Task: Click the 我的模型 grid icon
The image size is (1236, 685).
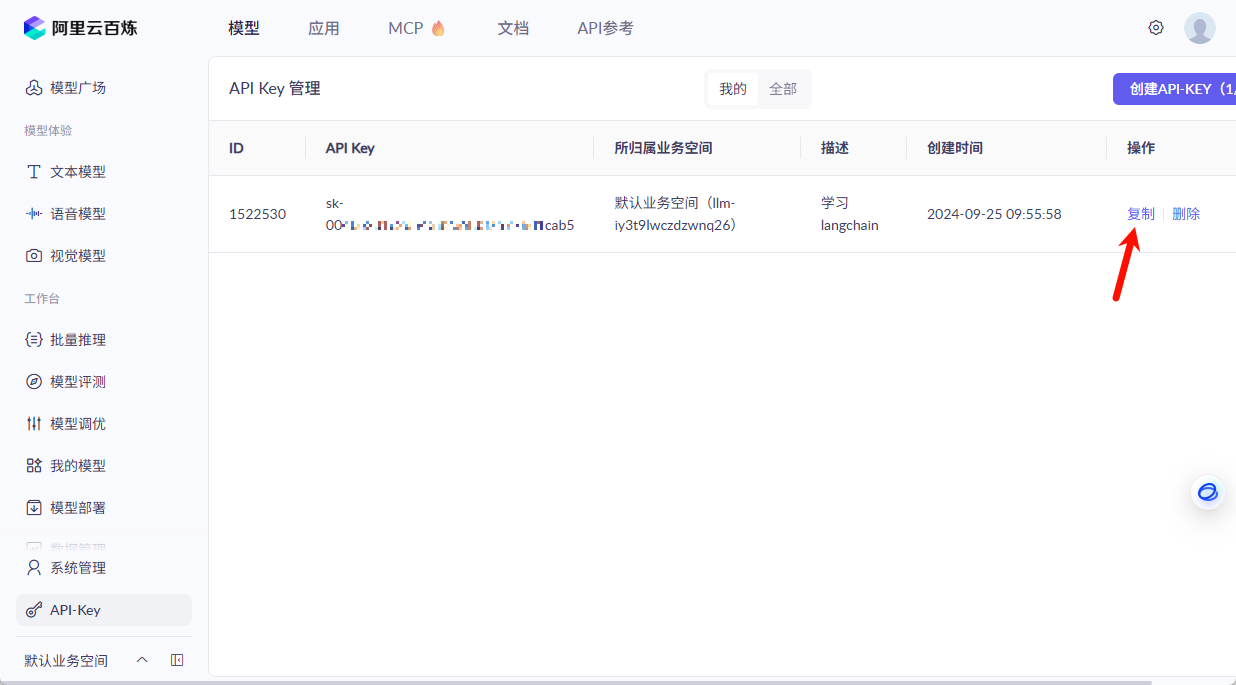Action: click(x=34, y=466)
